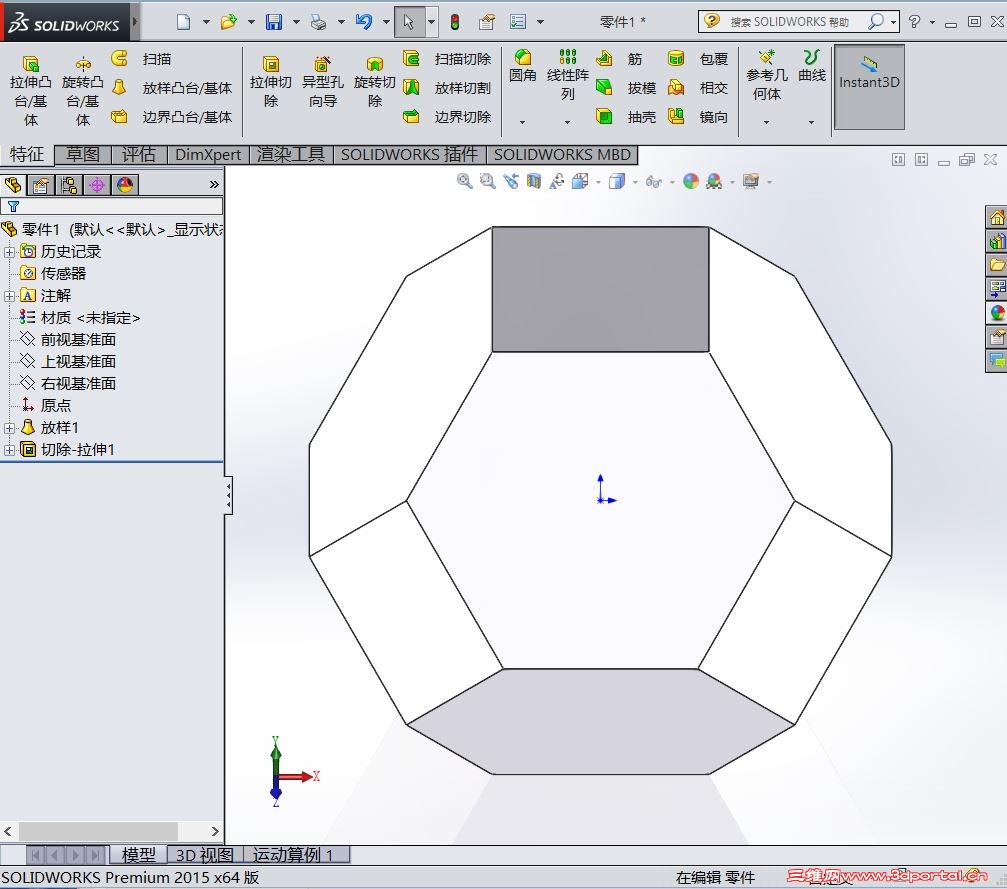The height and width of the screenshot is (889, 1007).
Task: Select the Extruded Boss/Base (拉伸凸台/基体) tool
Action: tap(30, 90)
